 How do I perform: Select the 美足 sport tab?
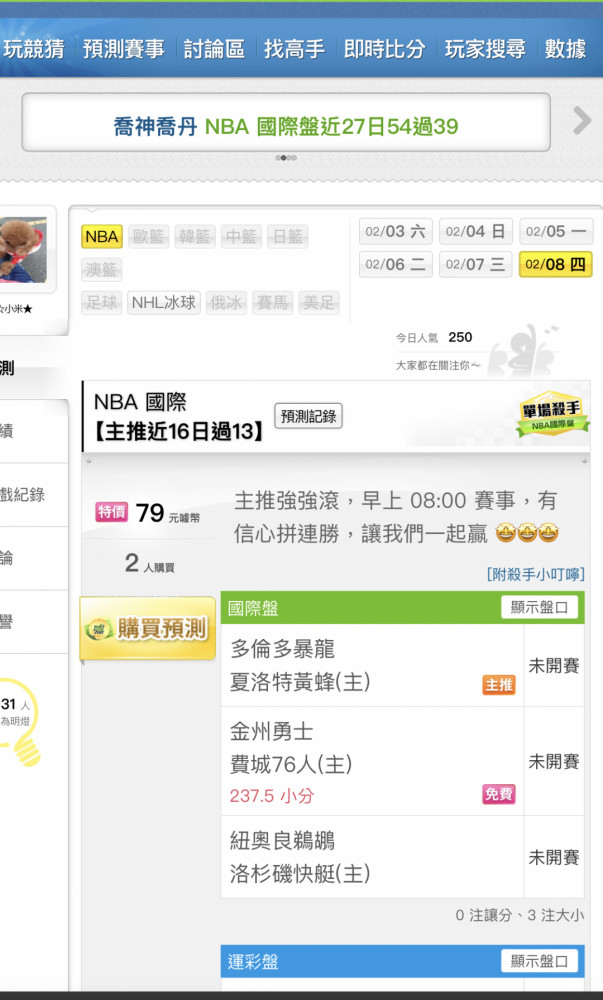coord(319,302)
